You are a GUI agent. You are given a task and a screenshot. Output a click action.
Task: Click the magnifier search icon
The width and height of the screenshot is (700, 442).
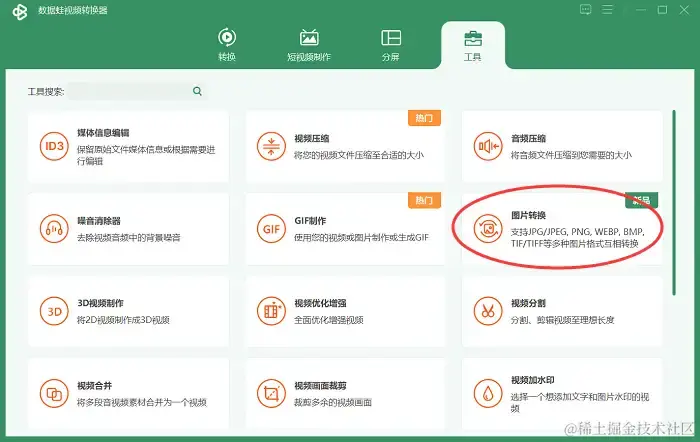click(x=197, y=92)
